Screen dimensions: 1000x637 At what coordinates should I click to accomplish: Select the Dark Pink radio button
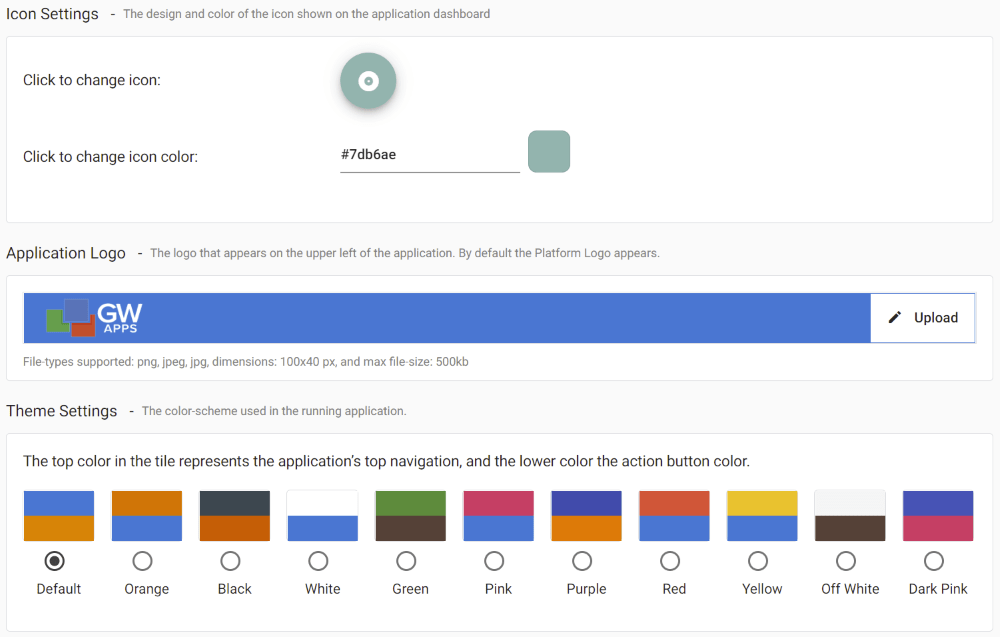[934, 561]
